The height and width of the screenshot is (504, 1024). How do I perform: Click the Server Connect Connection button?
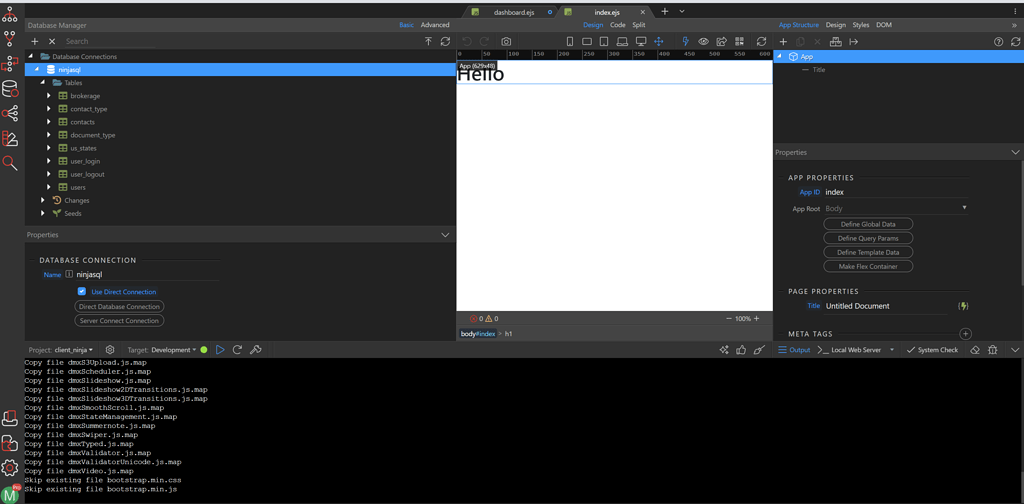(119, 321)
